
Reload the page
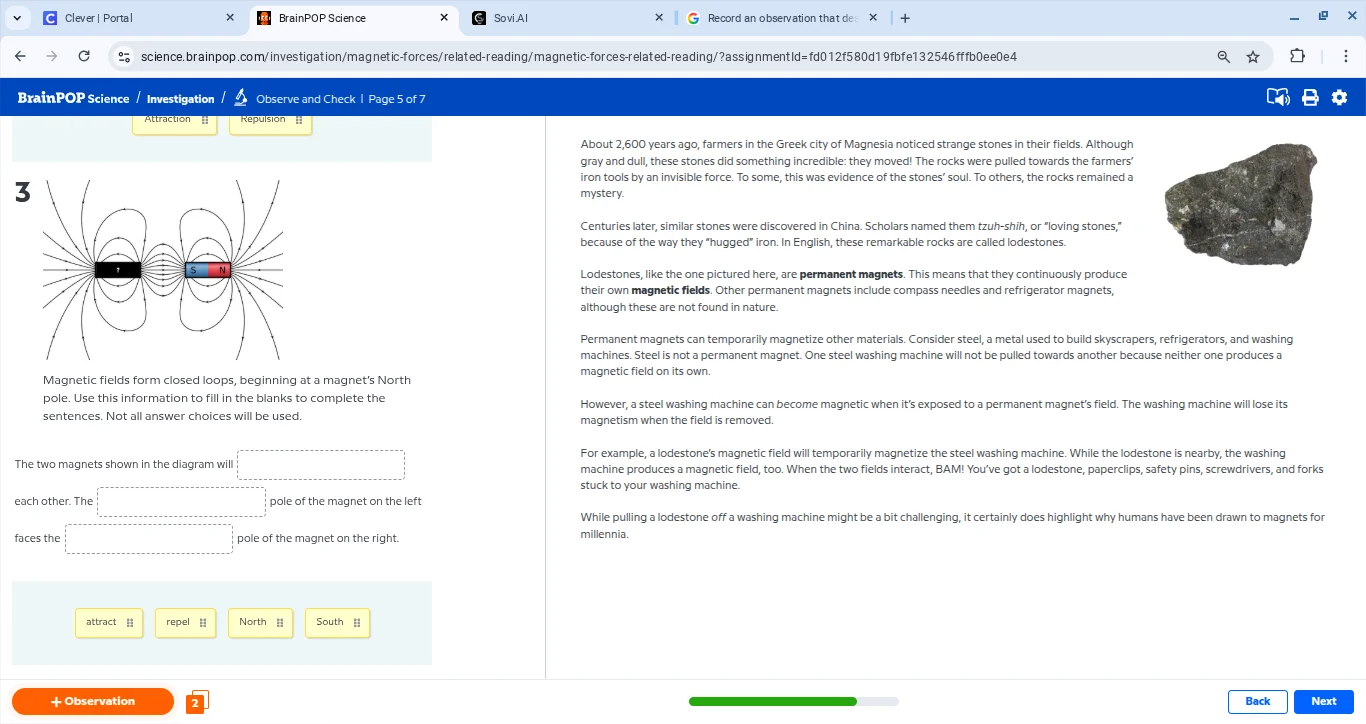pyautogui.click(x=84, y=57)
